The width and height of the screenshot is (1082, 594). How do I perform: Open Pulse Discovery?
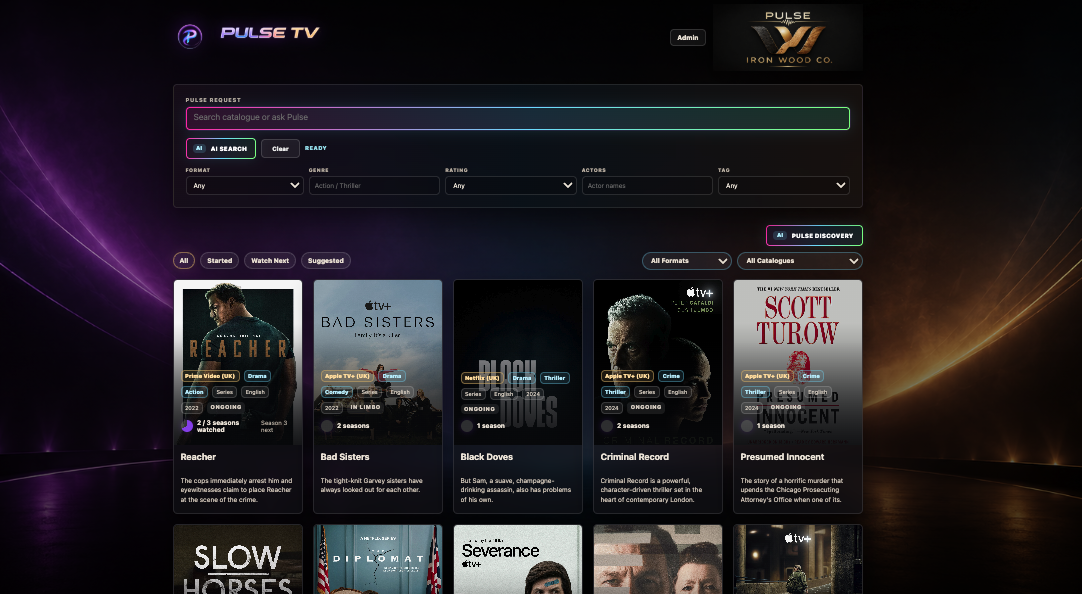(814, 235)
